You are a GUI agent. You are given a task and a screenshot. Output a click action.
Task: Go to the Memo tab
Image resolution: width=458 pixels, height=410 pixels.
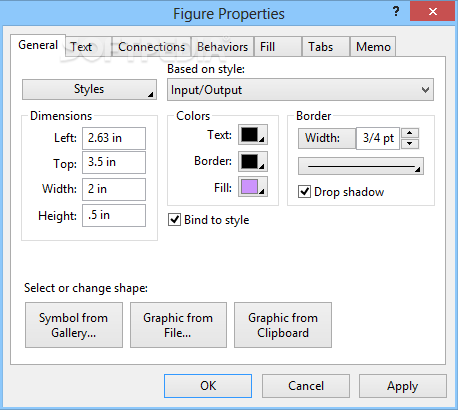(x=373, y=47)
